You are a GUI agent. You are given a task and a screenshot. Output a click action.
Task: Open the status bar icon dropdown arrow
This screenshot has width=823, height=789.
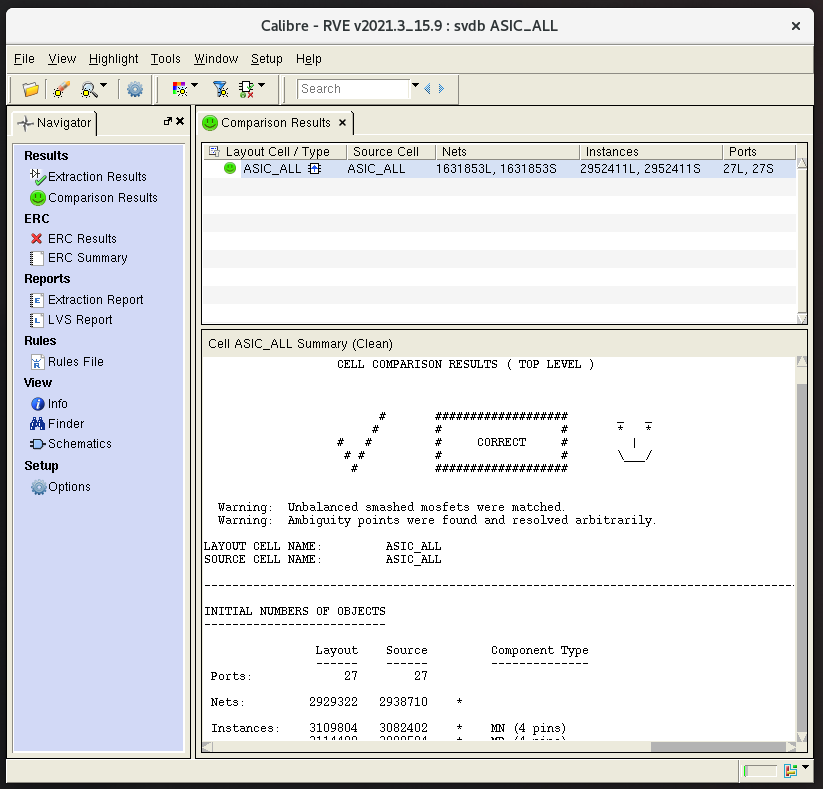point(806,767)
